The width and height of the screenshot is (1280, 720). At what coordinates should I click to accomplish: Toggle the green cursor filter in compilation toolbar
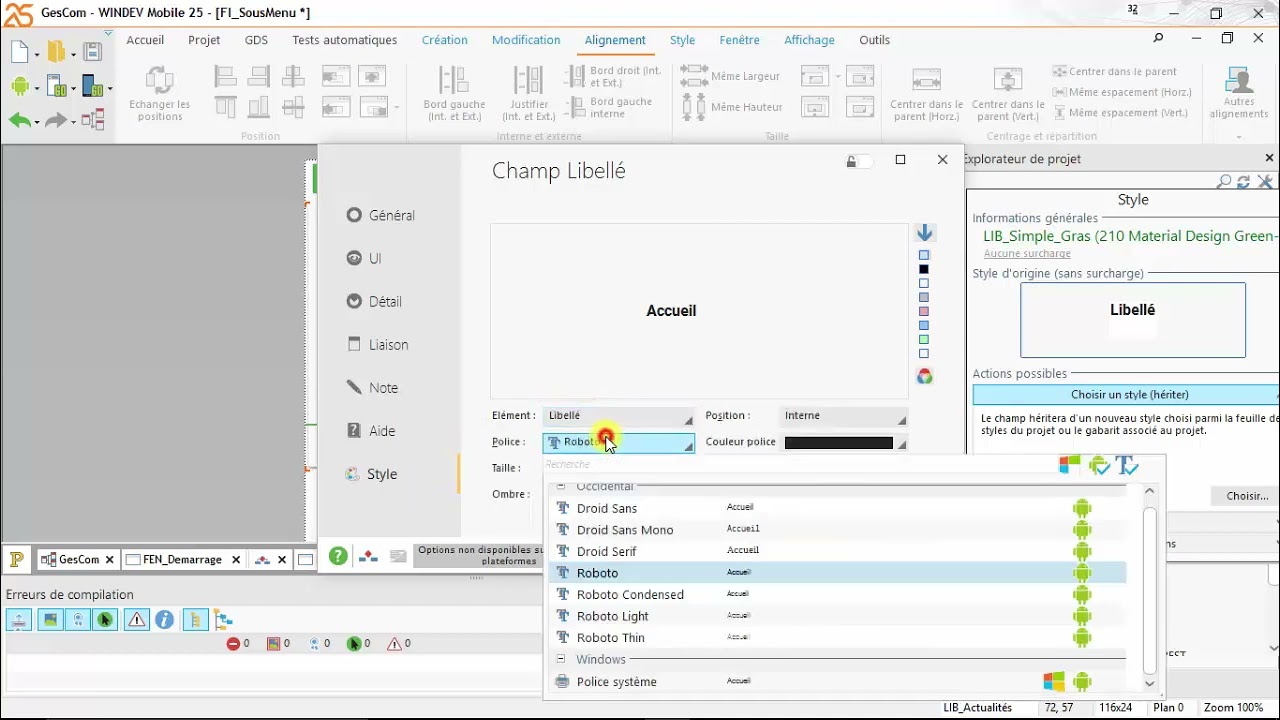coord(105,620)
